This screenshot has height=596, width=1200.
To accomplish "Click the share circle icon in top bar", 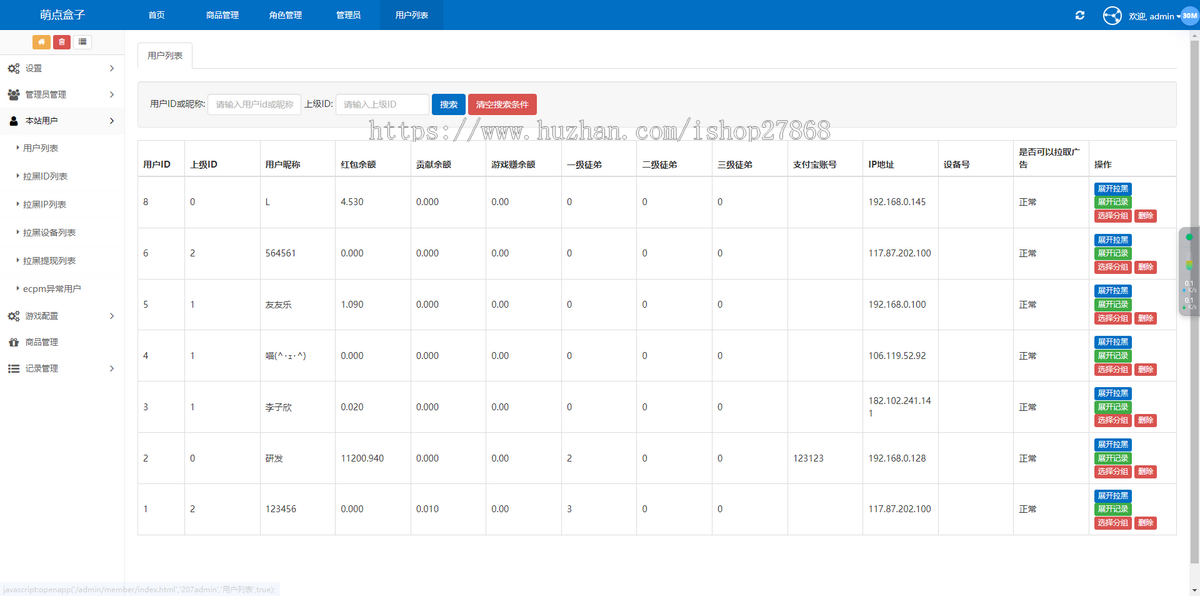I will pos(1112,16).
